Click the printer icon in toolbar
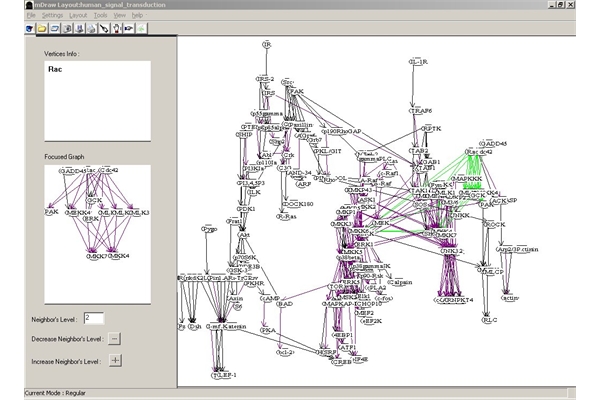 coord(91,29)
